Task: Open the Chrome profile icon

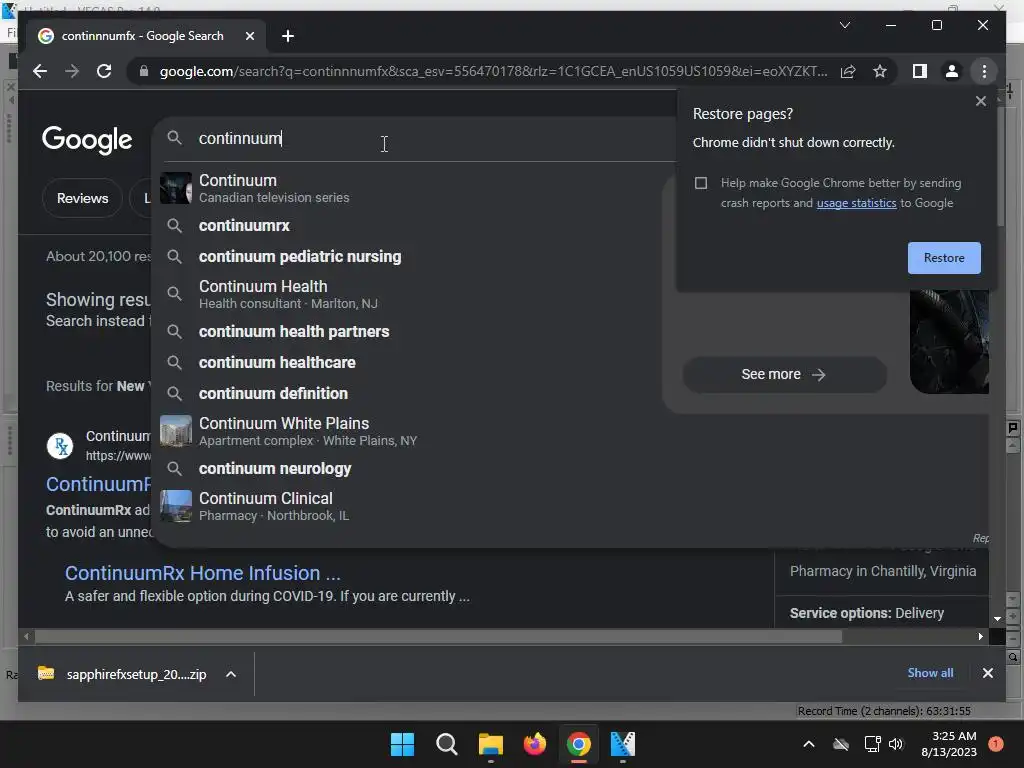Action: [952, 71]
